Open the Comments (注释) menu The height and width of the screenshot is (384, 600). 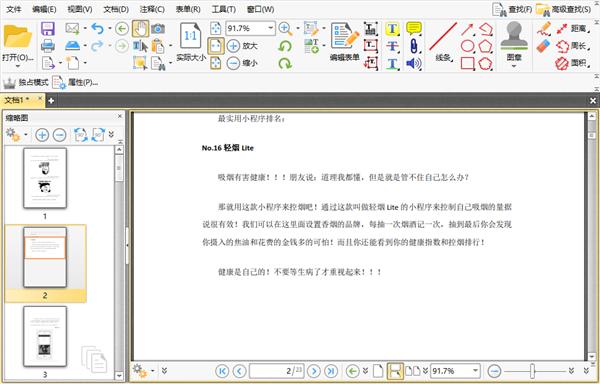click(152, 9)
